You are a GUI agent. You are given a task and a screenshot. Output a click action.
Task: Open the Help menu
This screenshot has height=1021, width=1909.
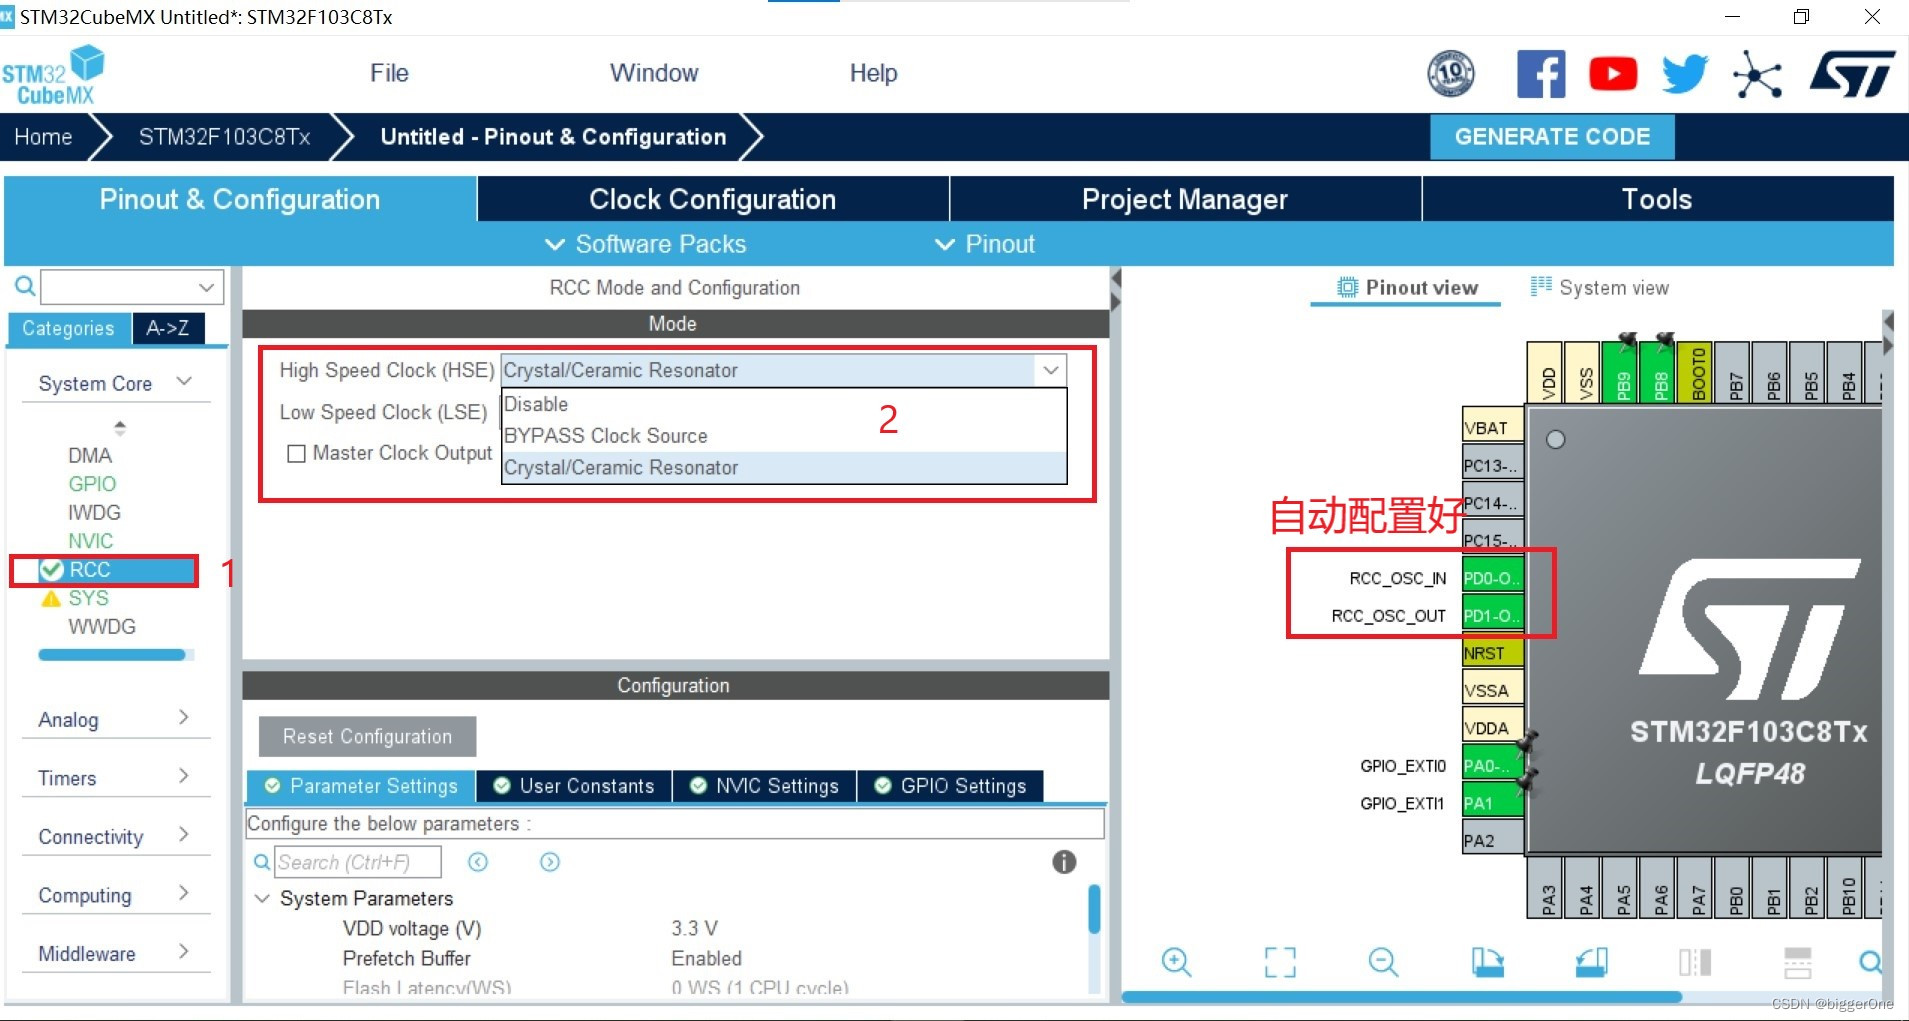pyautogui.click(x=873, y=73)
